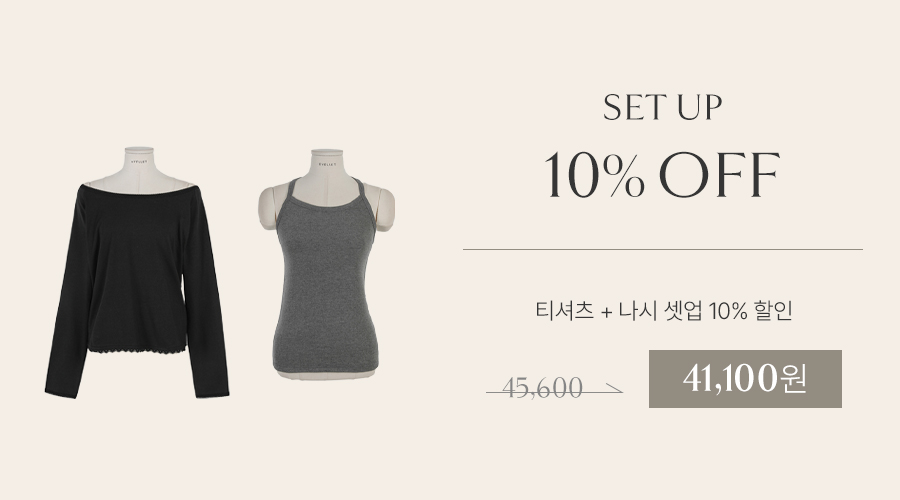Click the right sleeve cuff of black top
This screenshot has height=500, width=900.
(212, 392)
